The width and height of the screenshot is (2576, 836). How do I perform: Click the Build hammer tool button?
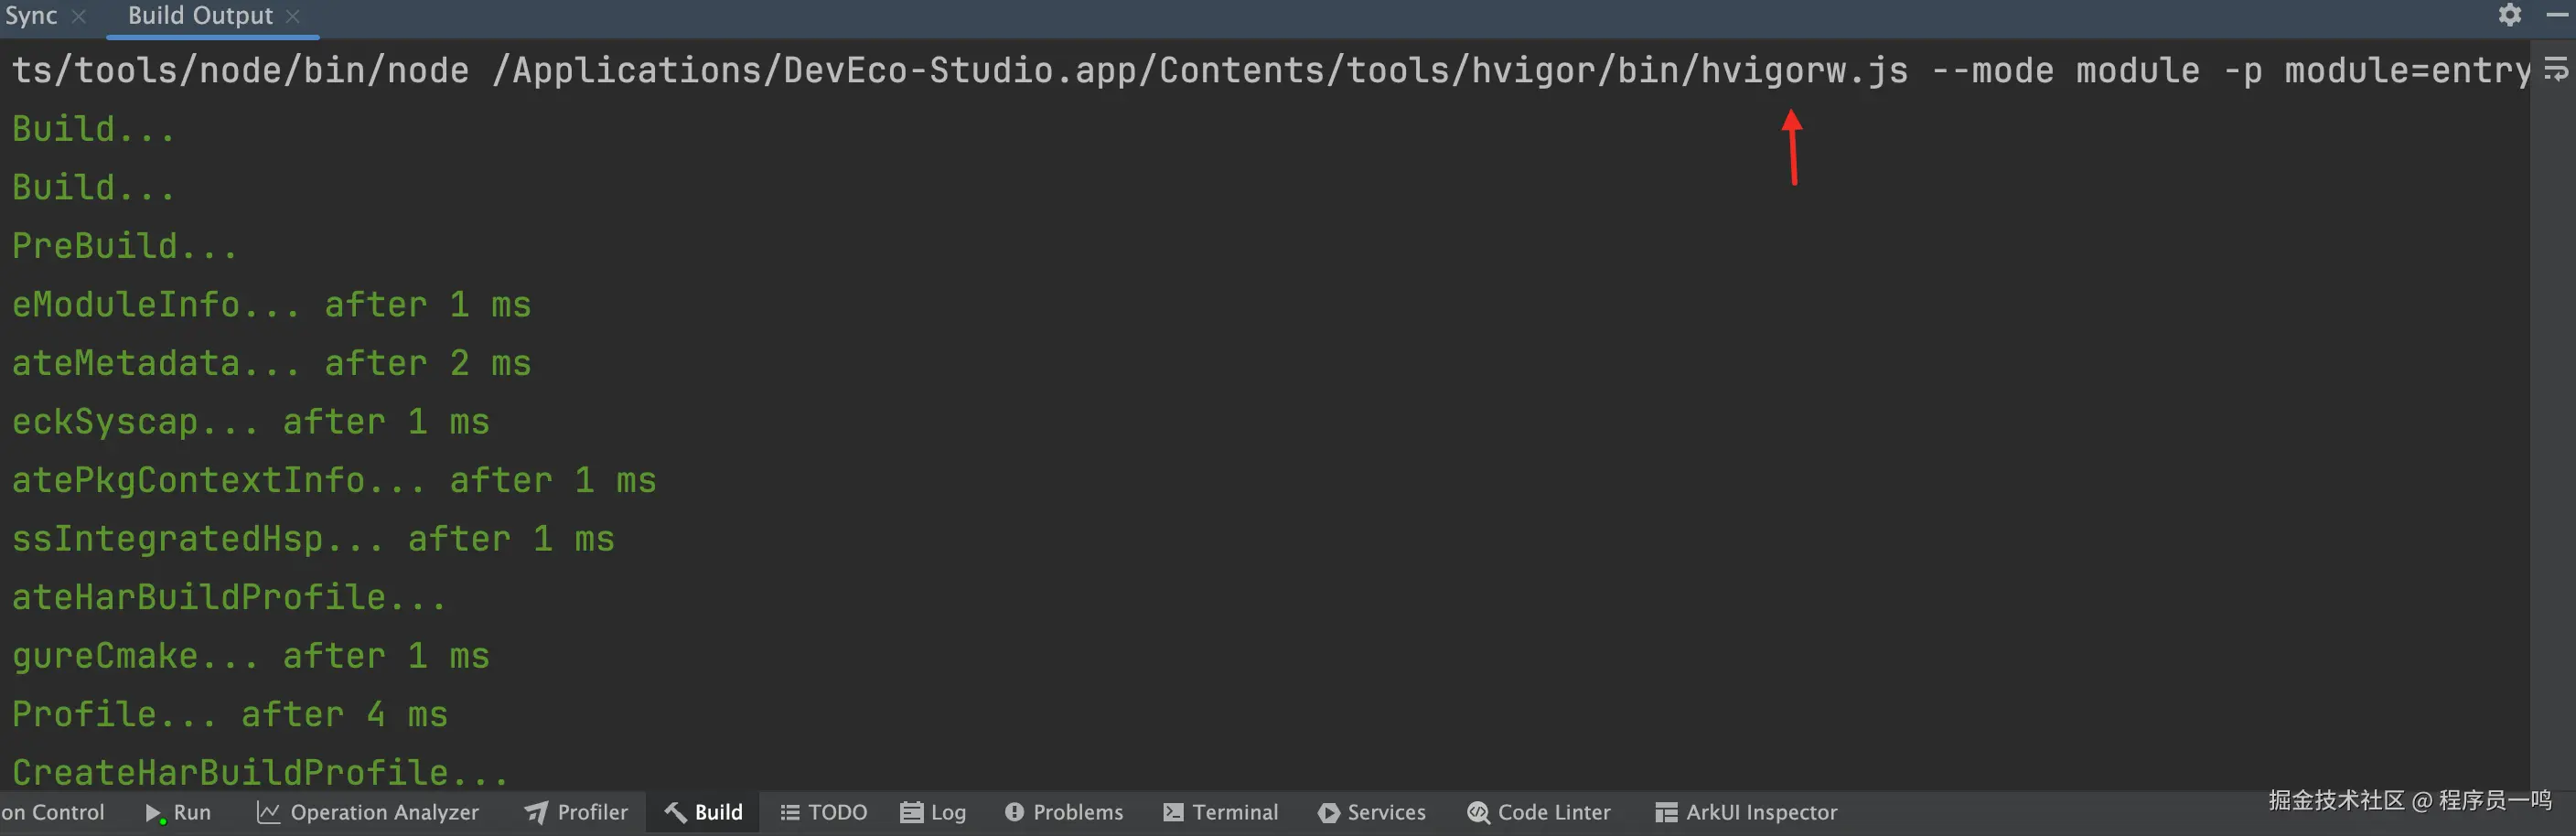704,812
